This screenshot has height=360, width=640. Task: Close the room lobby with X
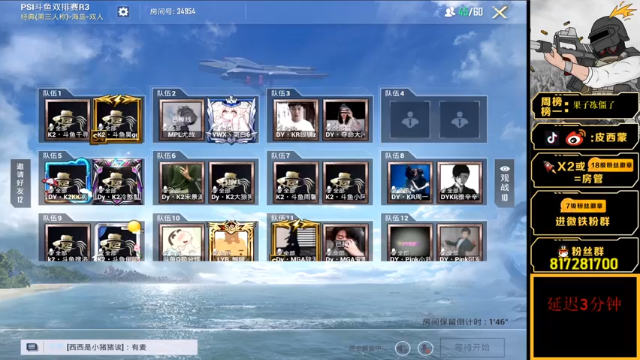point(500,12)
